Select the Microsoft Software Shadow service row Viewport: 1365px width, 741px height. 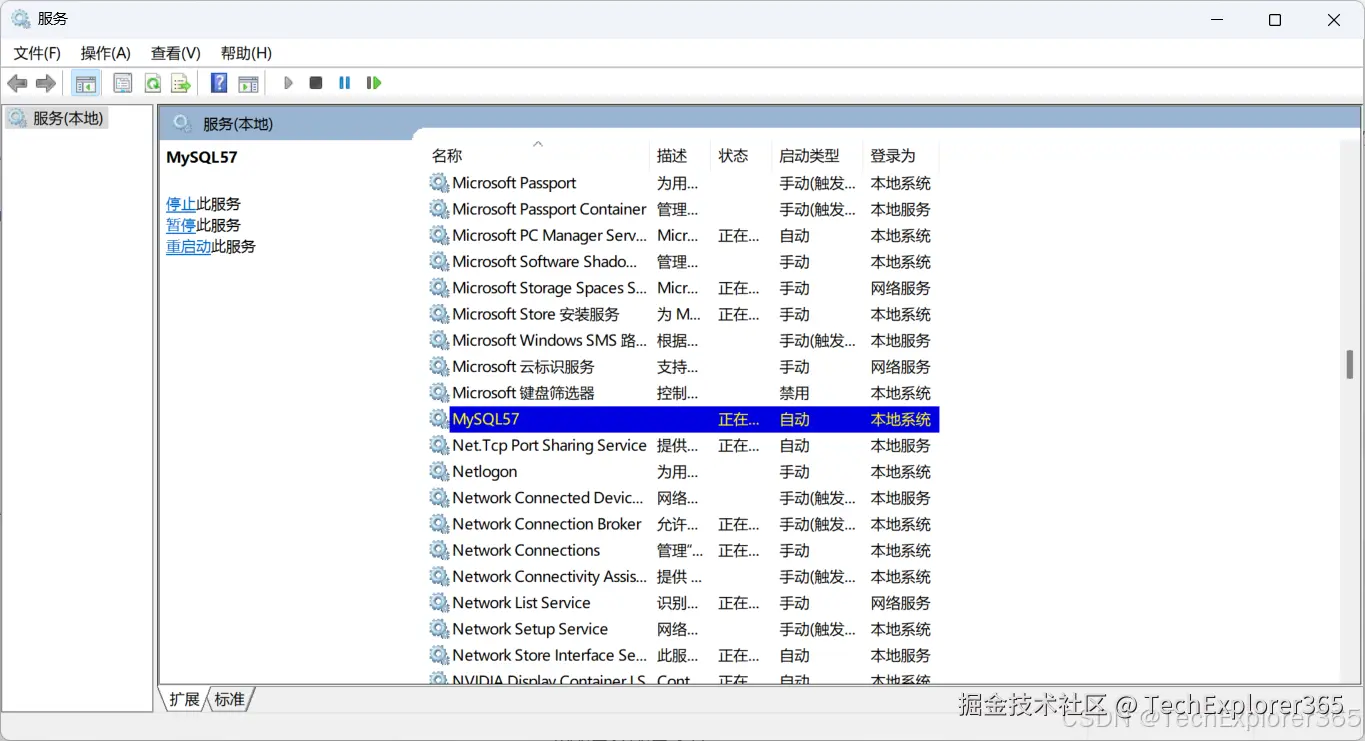point(683,262)
